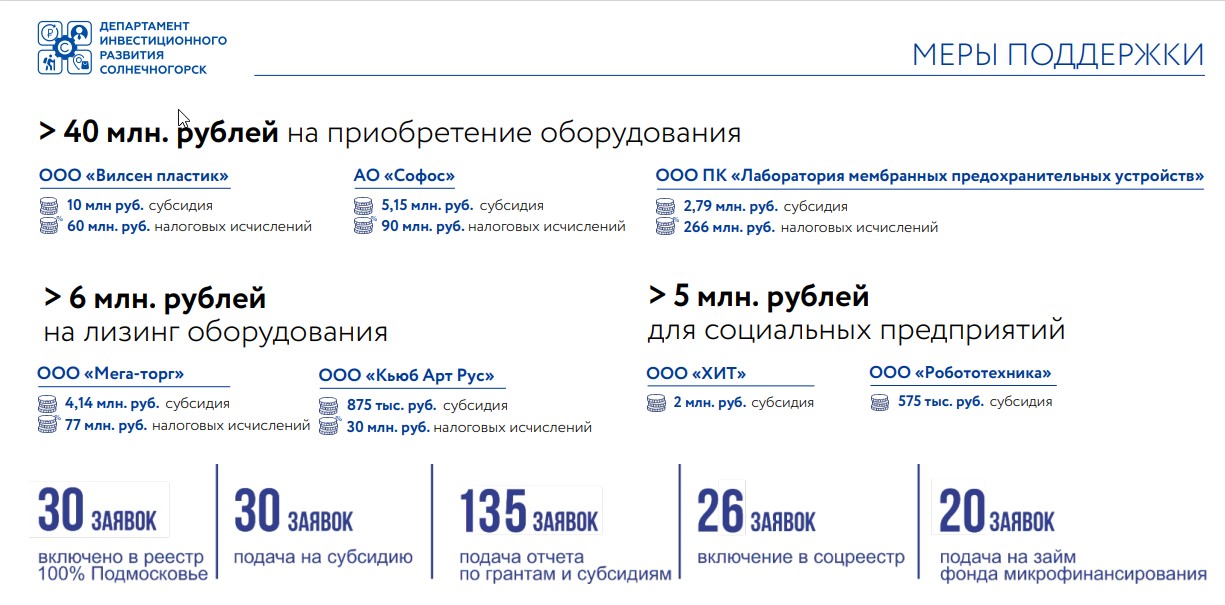The width and height of the screenshot is (1225, 605).
Task: Click coin icon beside 2,79 млн. руб. субсидия
Action: tap(665, 207)
